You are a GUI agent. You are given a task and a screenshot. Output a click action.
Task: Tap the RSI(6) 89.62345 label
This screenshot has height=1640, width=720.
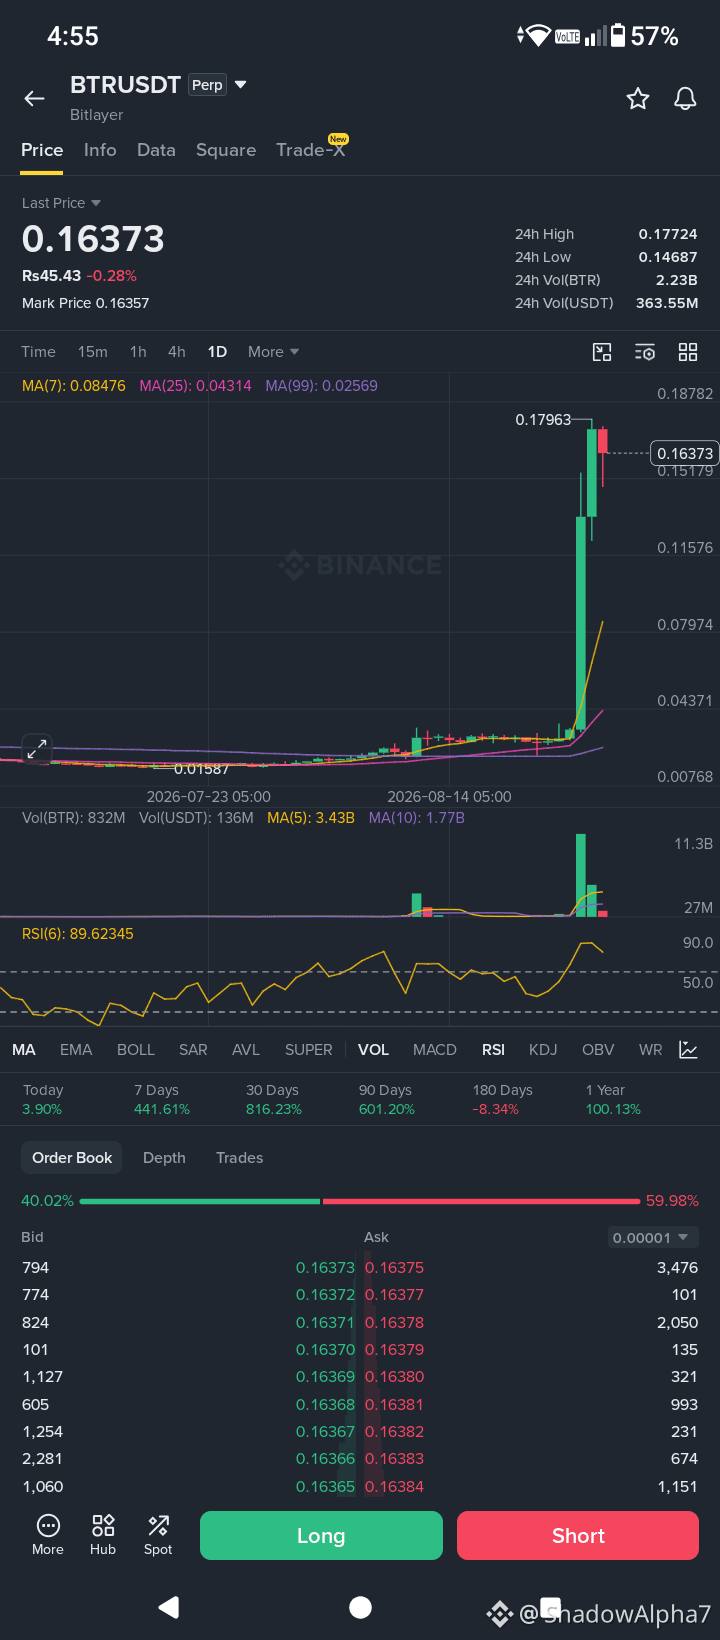point(78,934)
